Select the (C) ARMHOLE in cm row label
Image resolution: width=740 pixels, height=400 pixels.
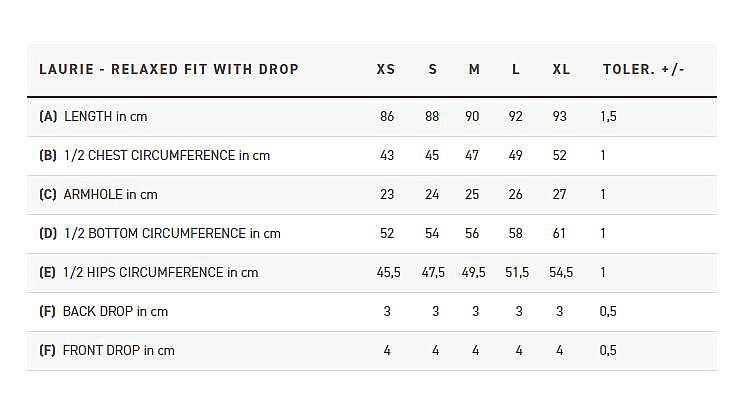98,195
